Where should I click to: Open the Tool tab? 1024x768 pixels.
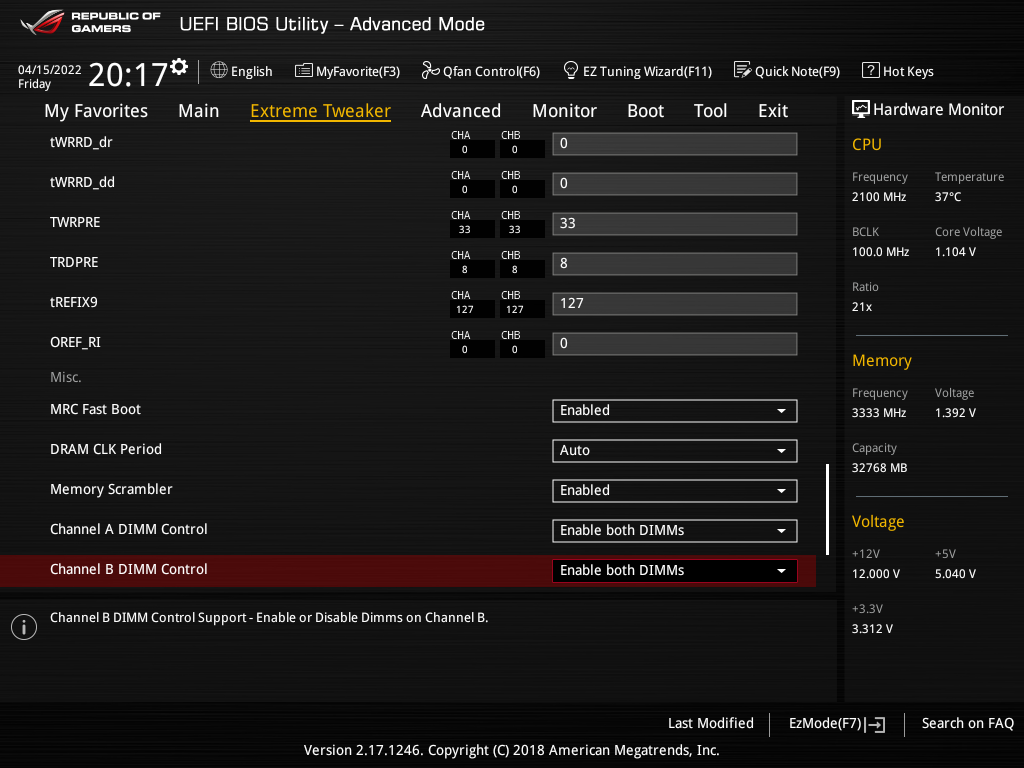(x=711, y=111)
